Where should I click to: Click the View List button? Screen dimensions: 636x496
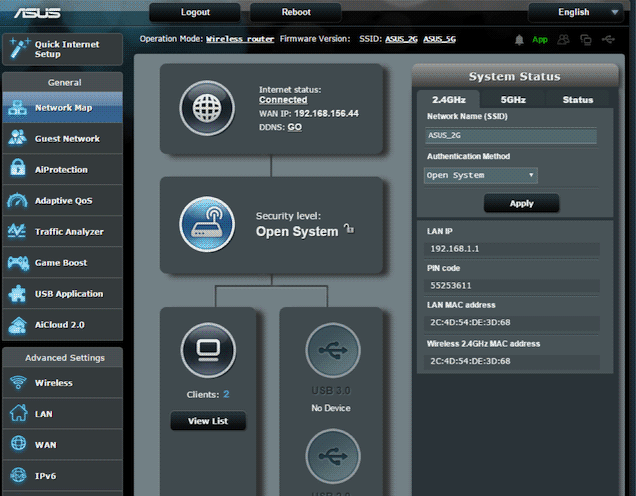(207, 421)
